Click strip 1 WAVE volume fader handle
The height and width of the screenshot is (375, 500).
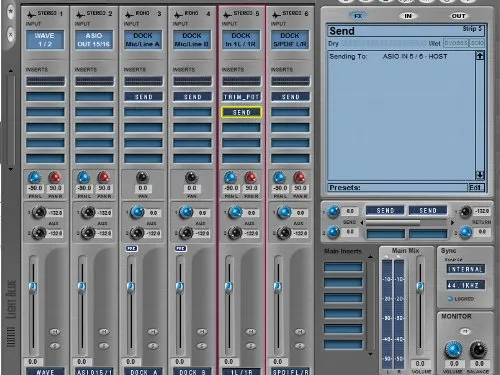click(x=33, y=287)
